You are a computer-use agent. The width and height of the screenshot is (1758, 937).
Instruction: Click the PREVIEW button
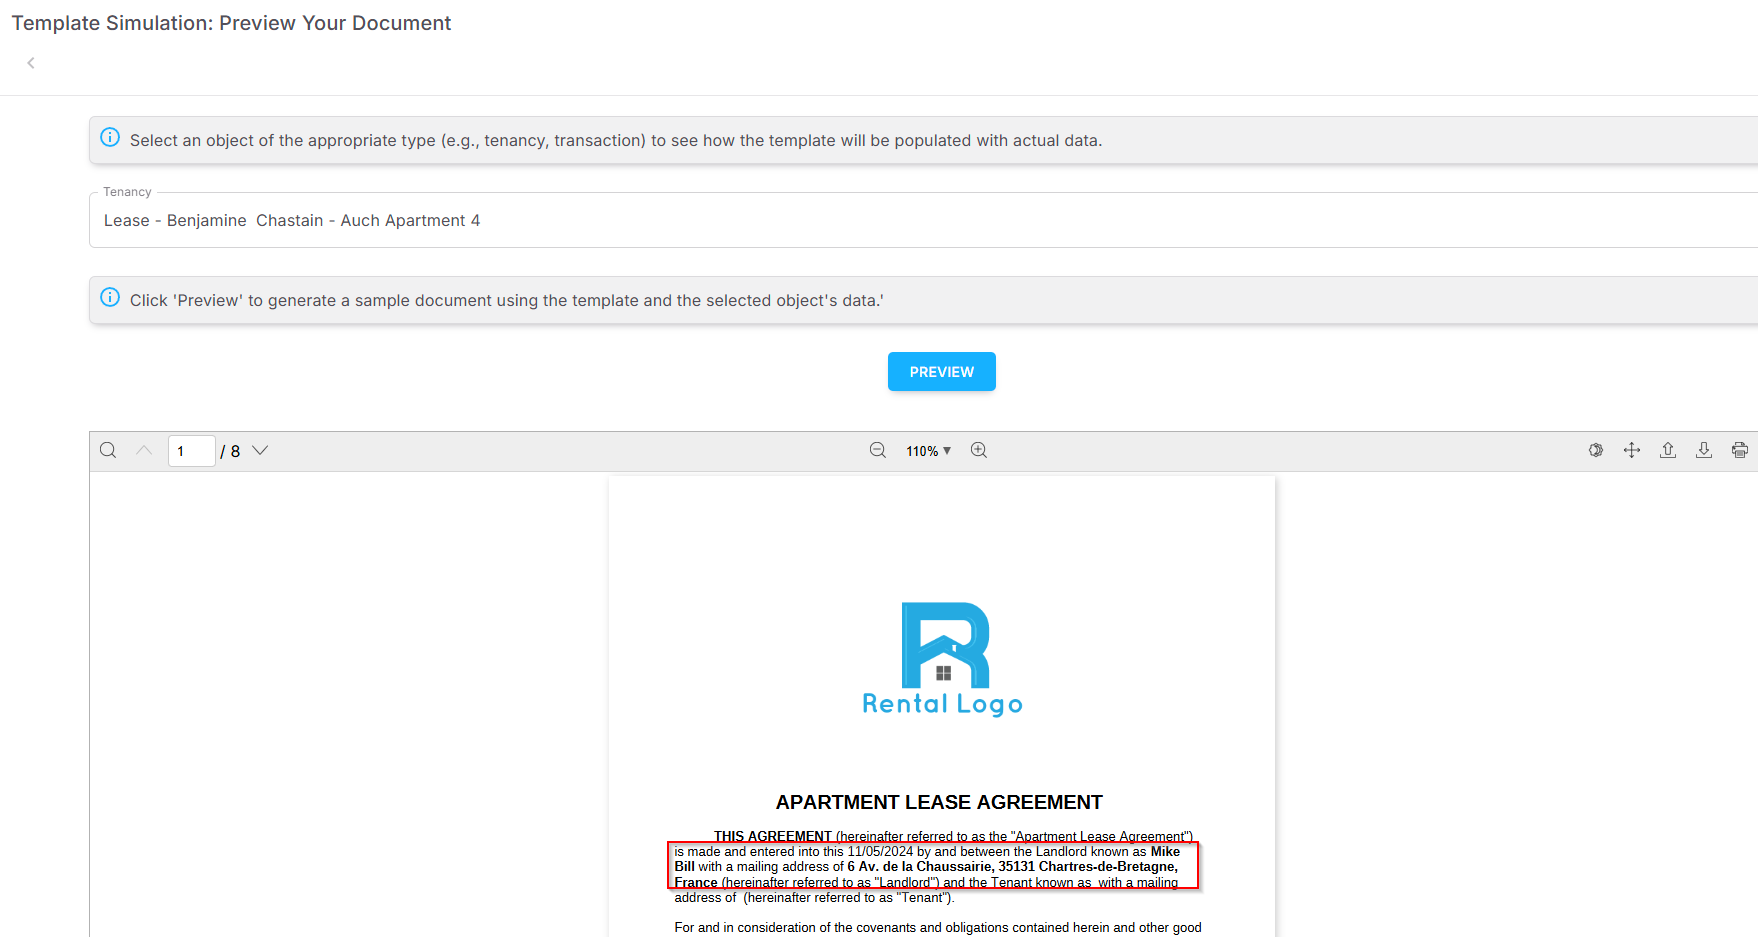click(x=941, y=372)
